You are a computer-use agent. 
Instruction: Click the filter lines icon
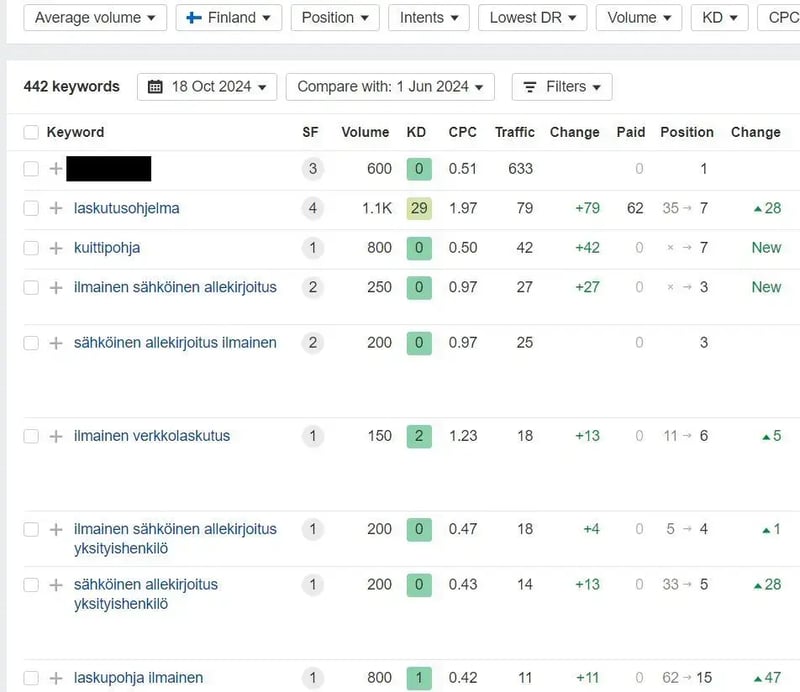(x=530, y=87)
